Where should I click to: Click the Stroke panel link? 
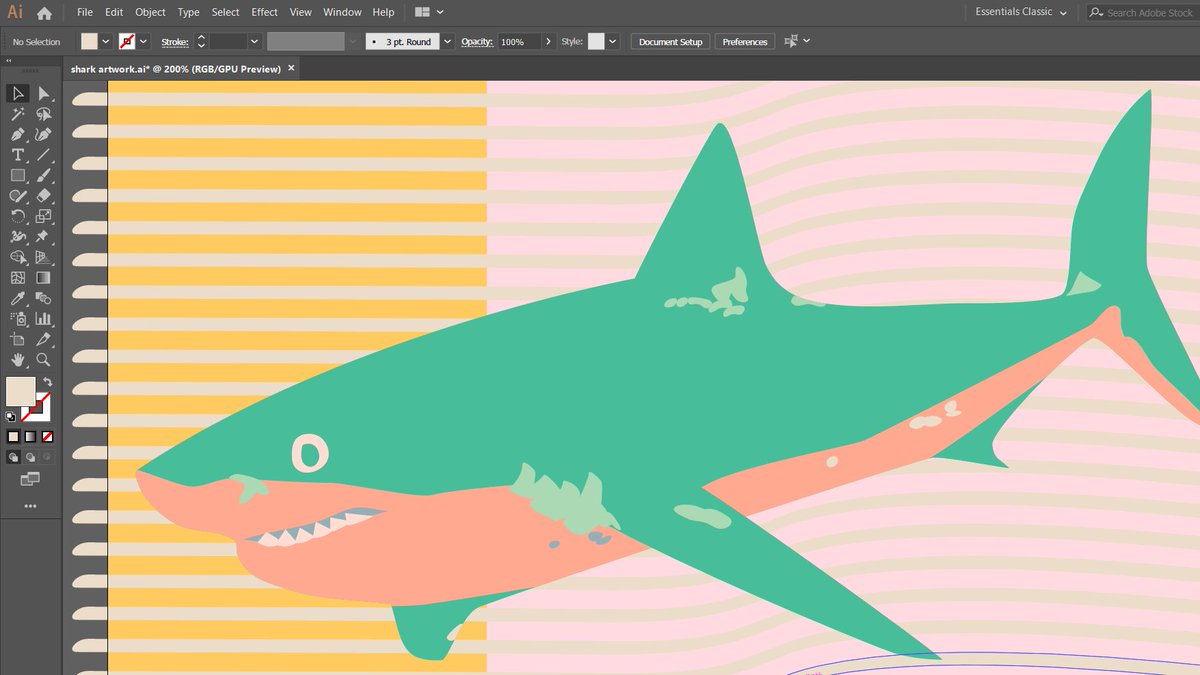pyautogui.click(x=175, y=42)
